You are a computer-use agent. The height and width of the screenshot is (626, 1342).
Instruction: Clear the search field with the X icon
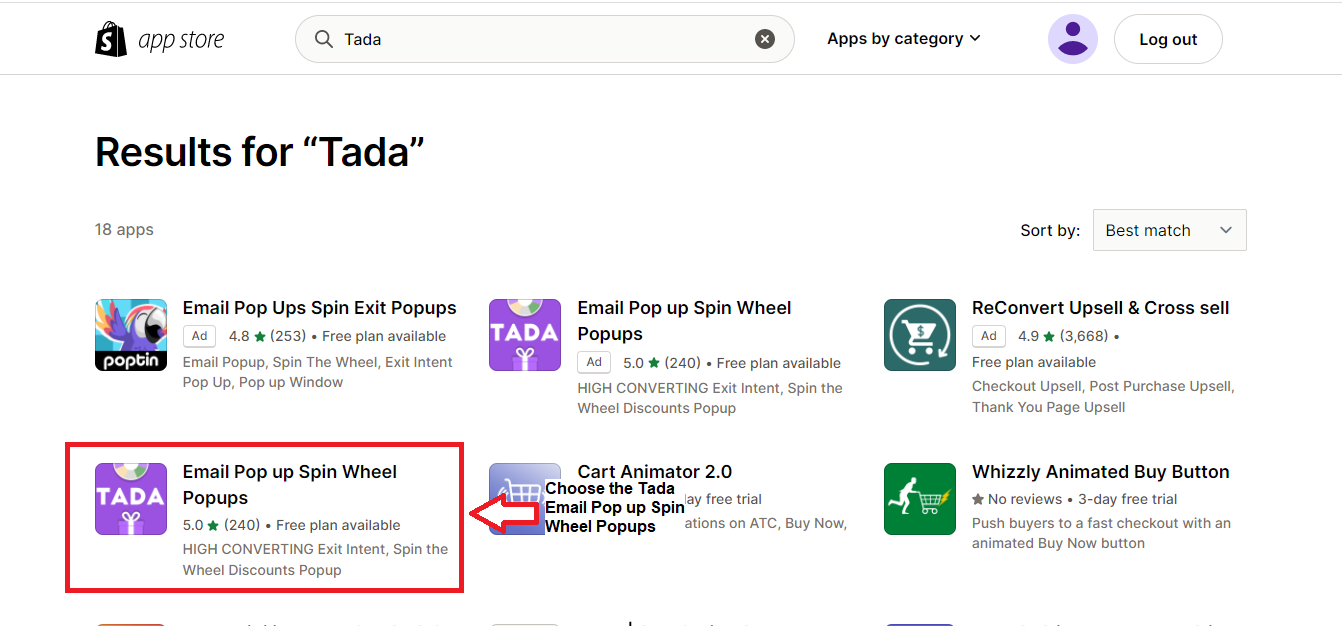765,39
